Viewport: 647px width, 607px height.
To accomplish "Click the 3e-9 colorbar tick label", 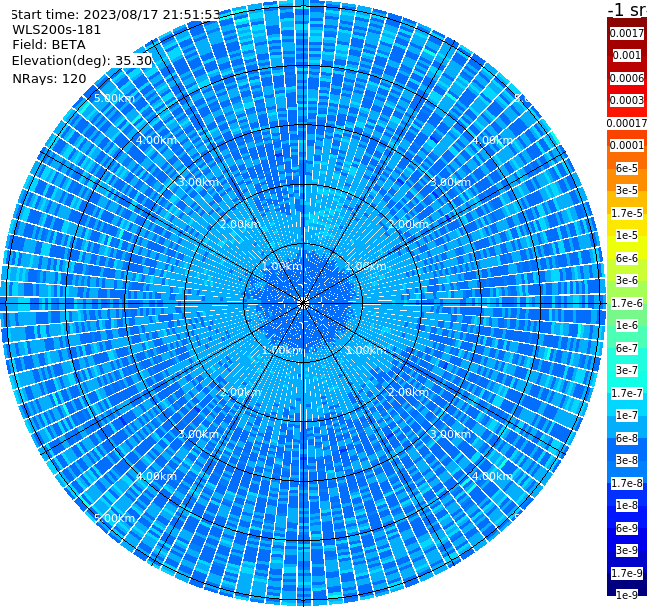I will pos(627,550).
